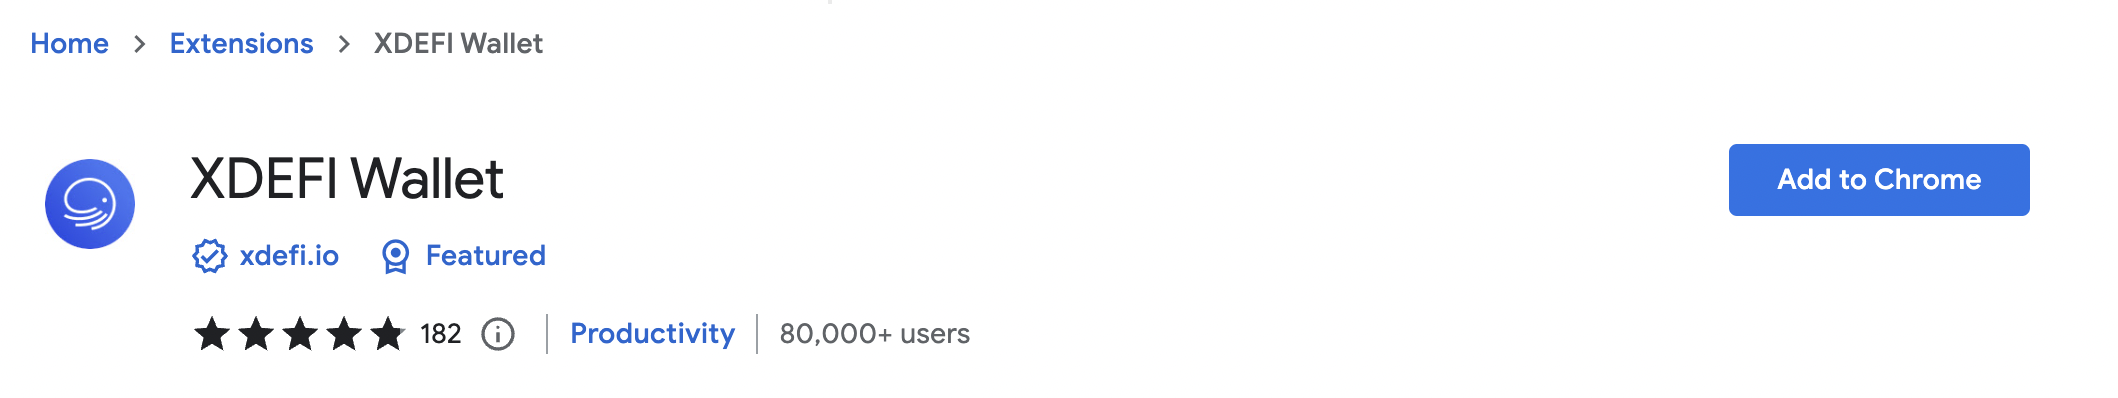
Task: Click the verified publisher badge icon
Action: pyautogui.click(x=210, y=256)
